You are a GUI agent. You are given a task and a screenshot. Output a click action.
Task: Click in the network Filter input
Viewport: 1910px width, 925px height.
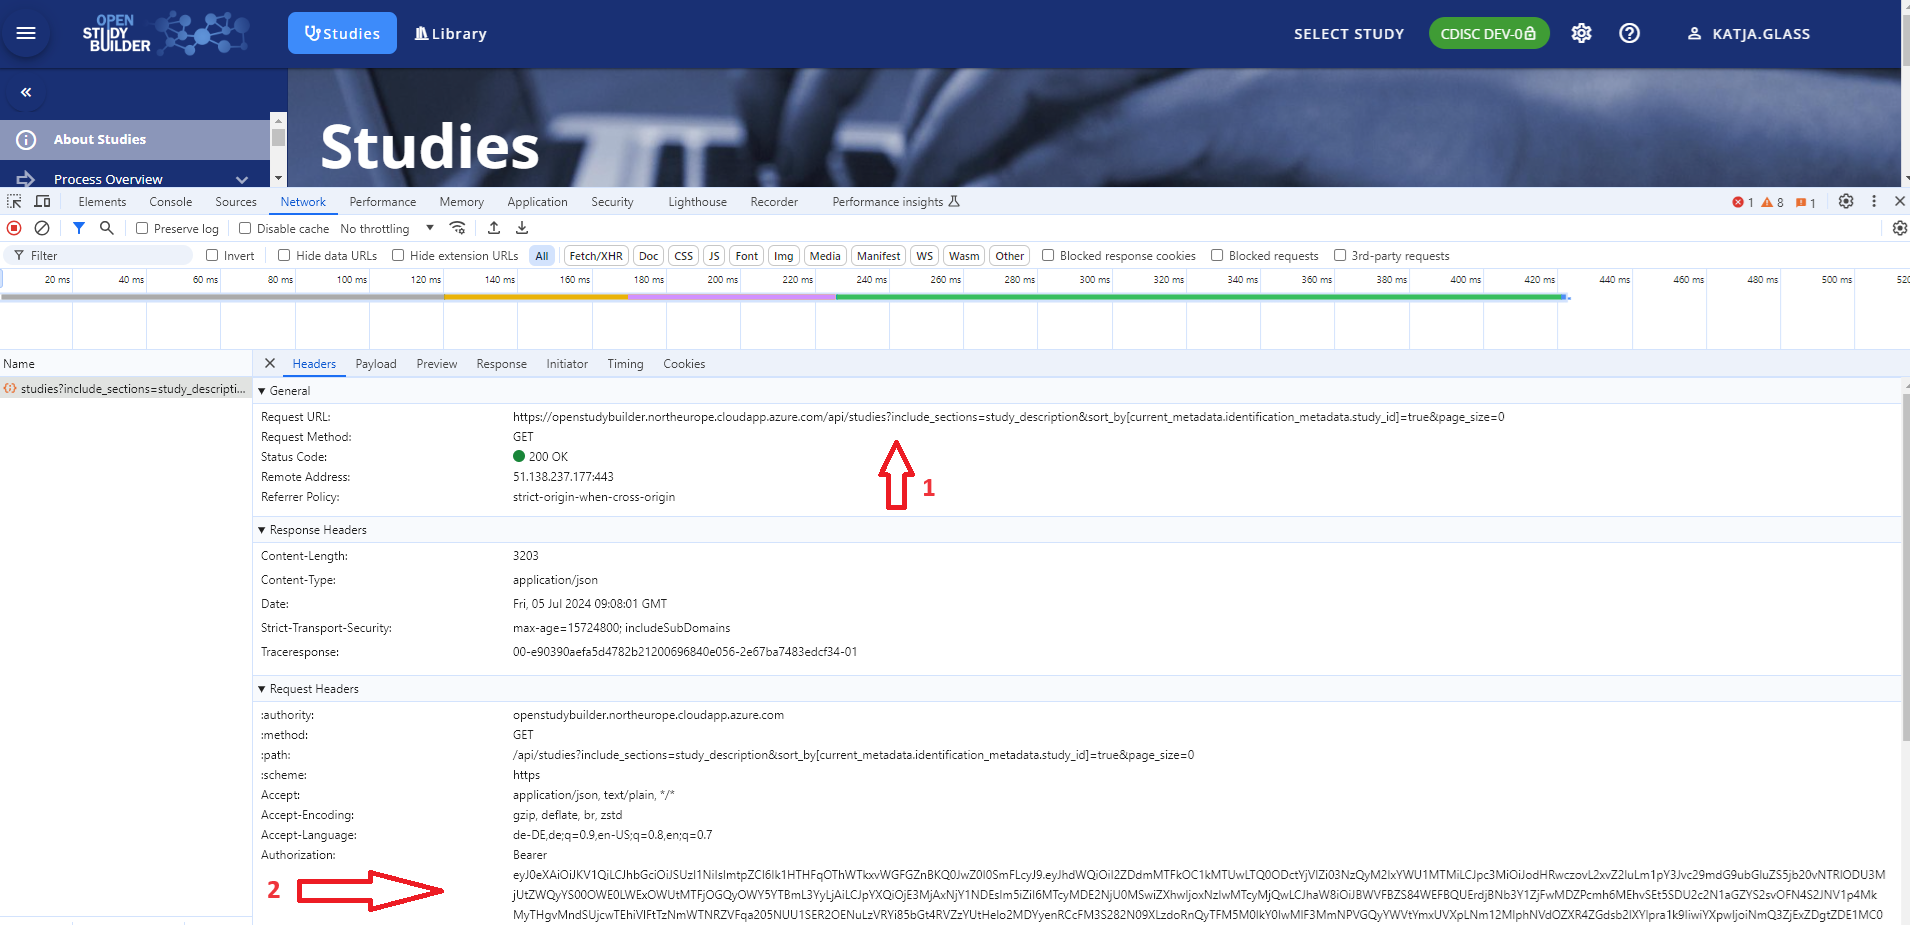point(100,255)
